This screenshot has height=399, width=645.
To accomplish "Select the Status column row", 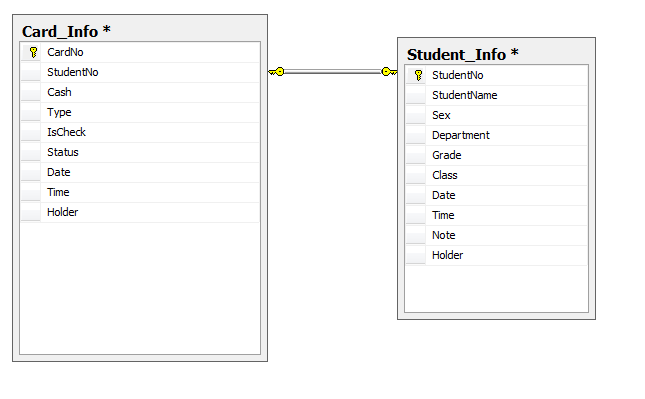I will point(140,152).
